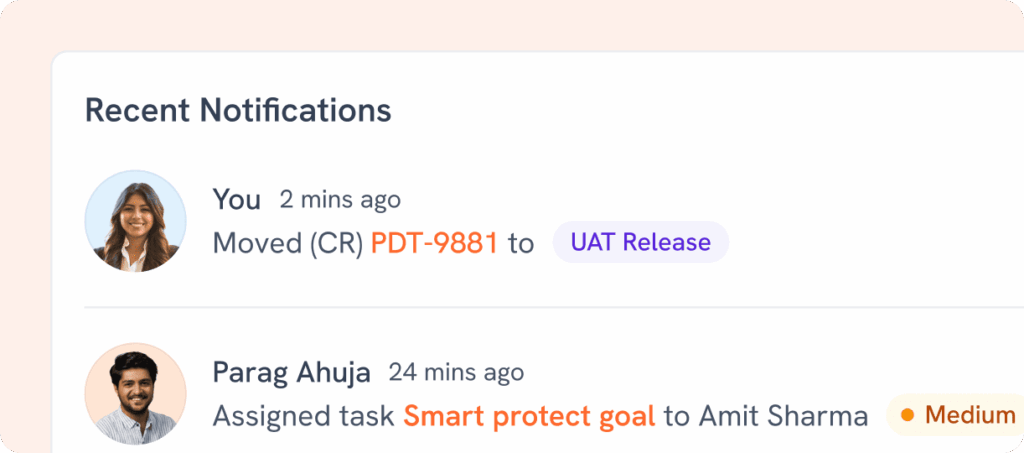Viewport: 1024px width, 453px height.
Task: Click the orange dot in Medium badge
Action: tap(908, 415)
